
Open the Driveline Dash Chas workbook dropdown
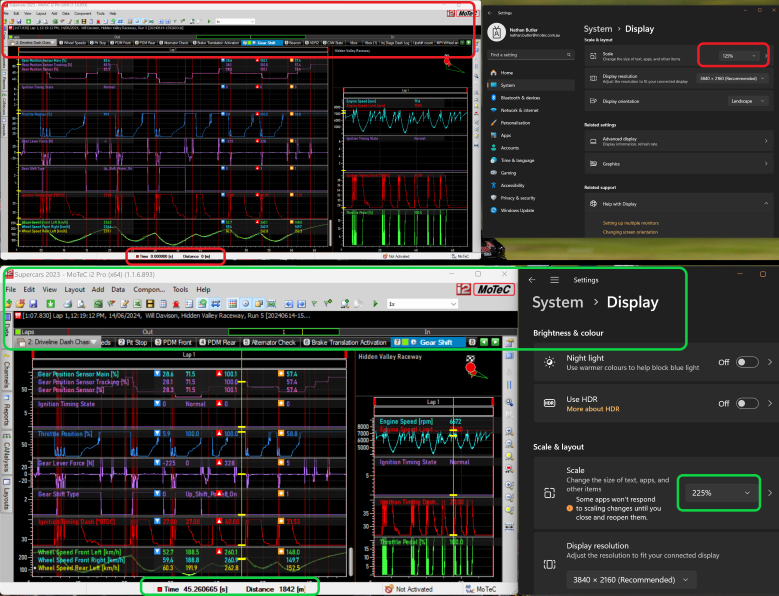(x=93, y=342)
